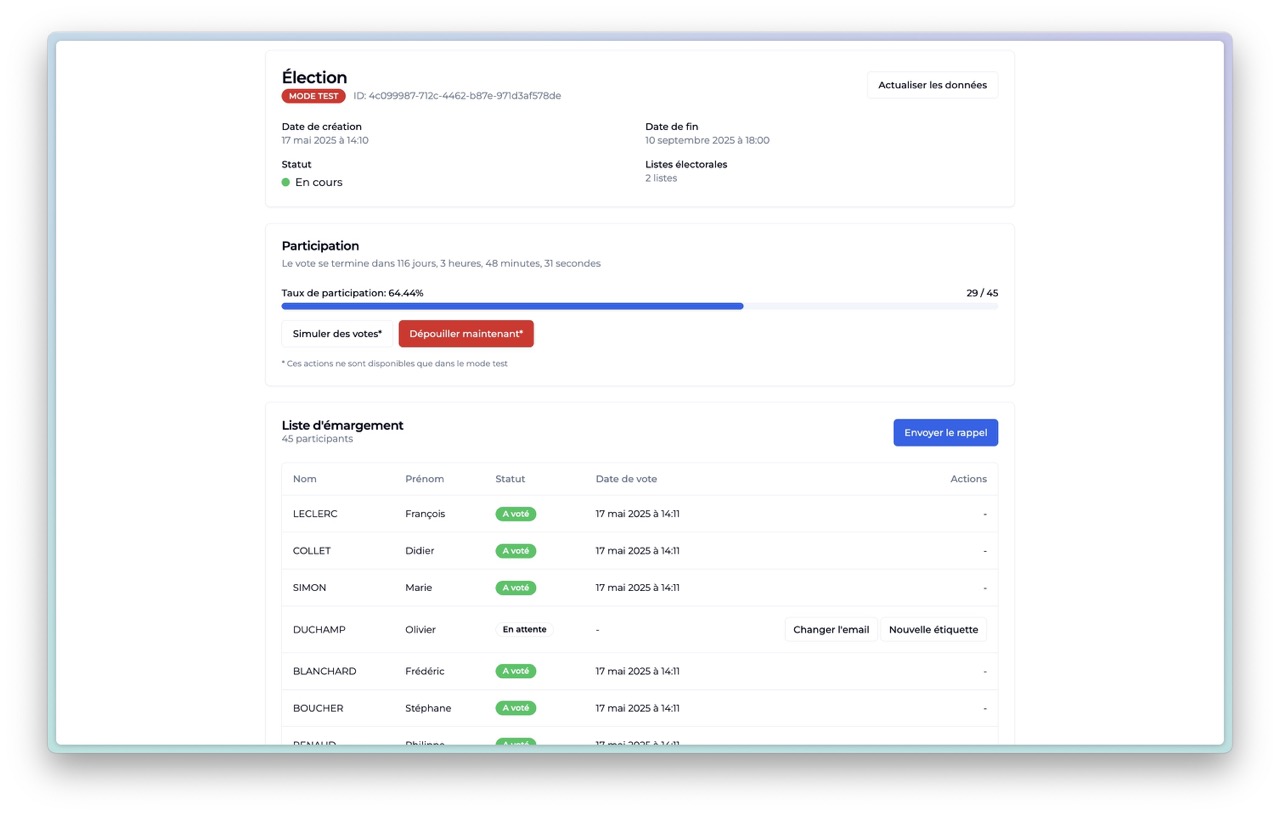
Task: Click the A voté badge for LECLERC
Action: pyautogui.click(x=516, y=514)
